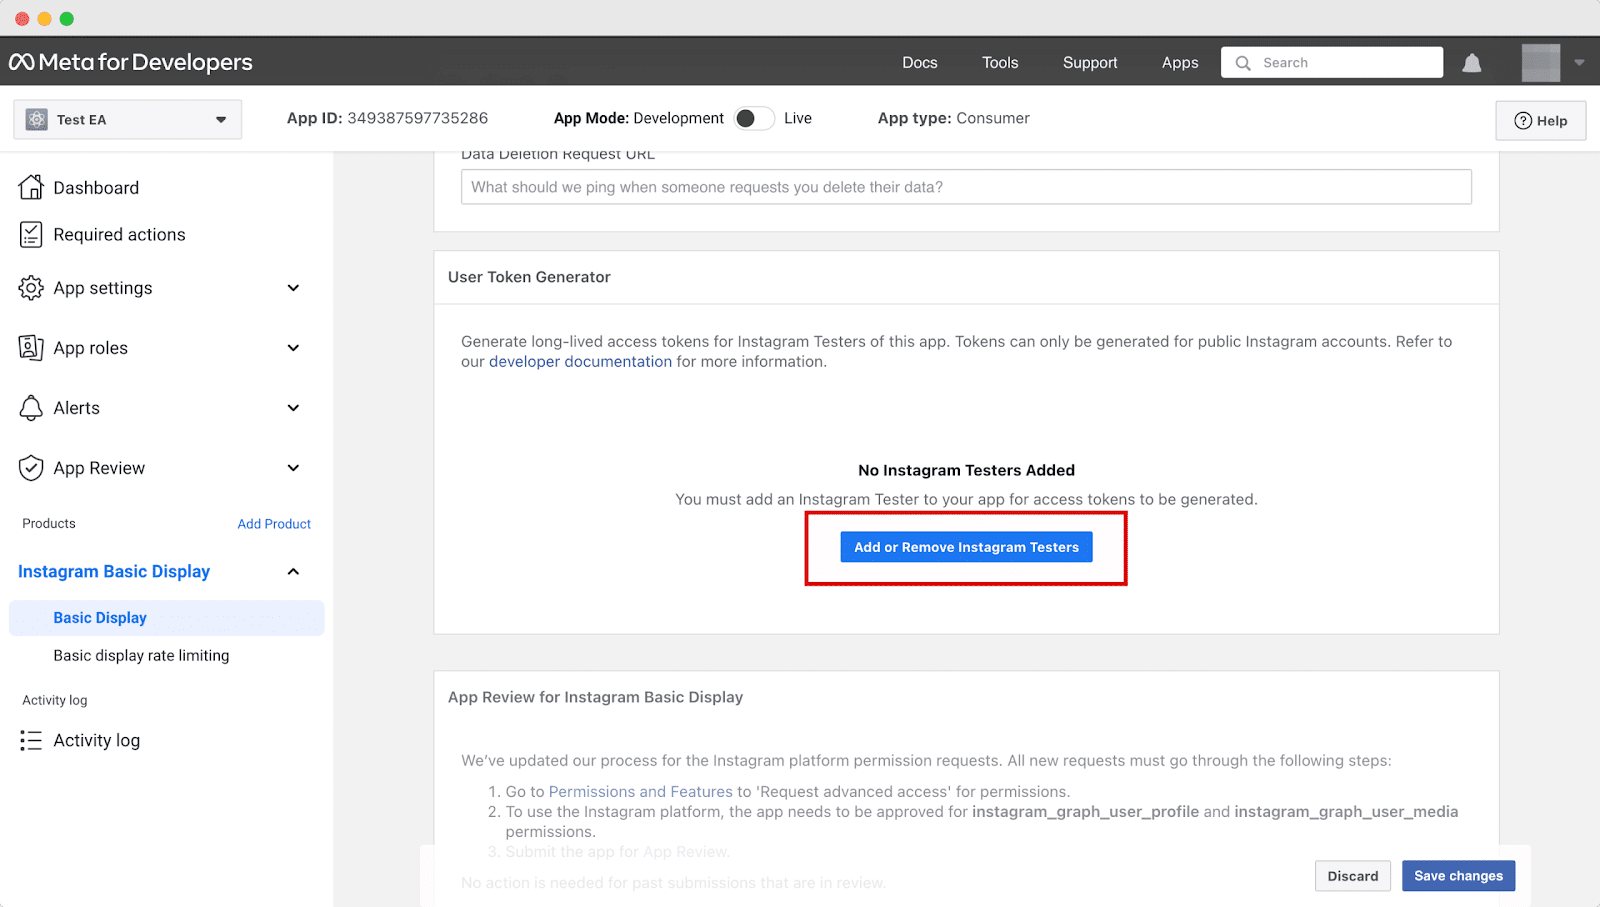The image size is (1600, 907).
Task: Click App Review for Instagram Basic Display heading
Action: (595, 697)
